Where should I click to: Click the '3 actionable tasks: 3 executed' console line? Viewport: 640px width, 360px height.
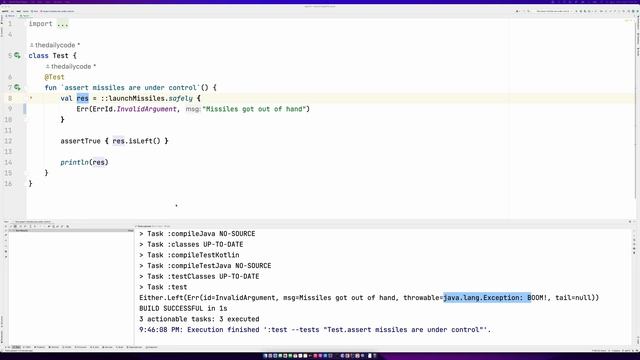pos(199,319)
